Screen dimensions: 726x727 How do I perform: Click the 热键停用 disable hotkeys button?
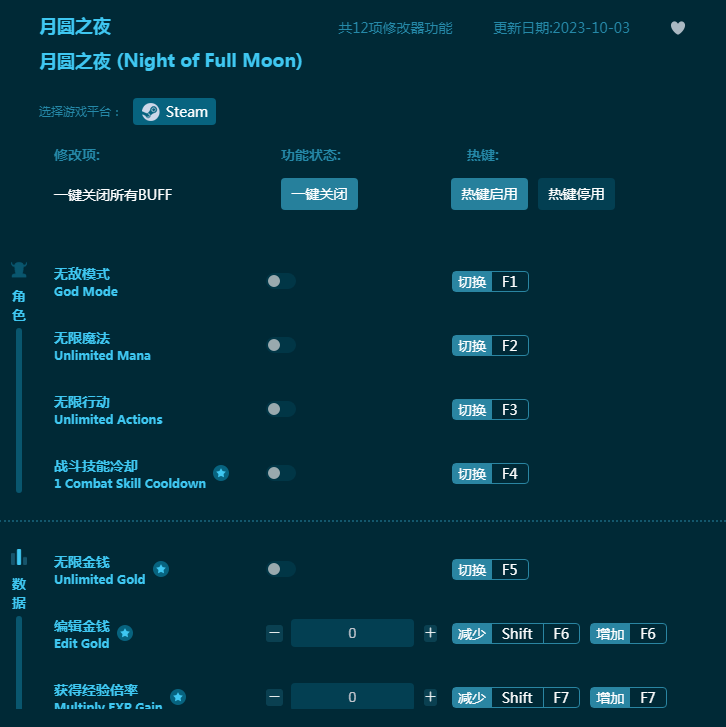(576, 194)
